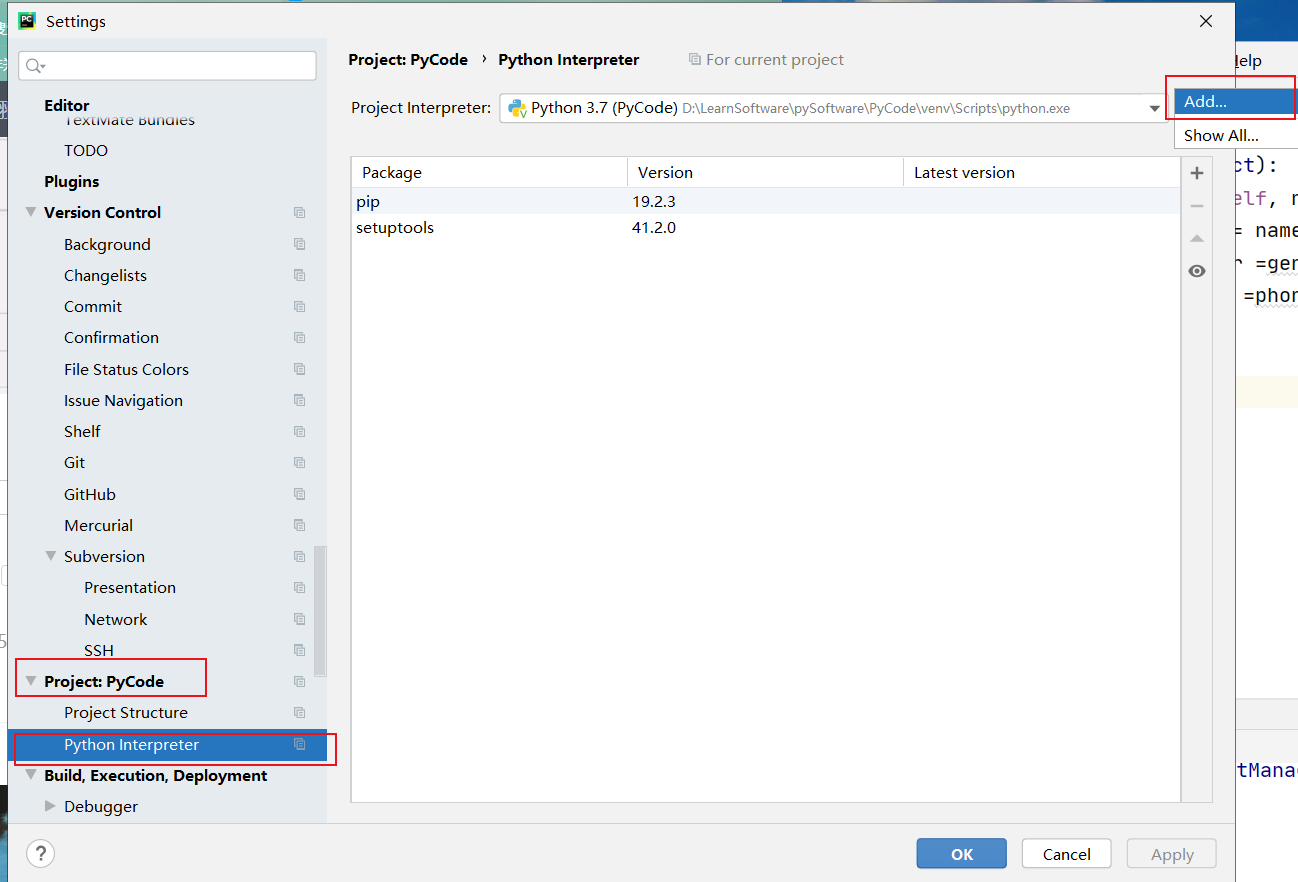This screenshot has height=882, width=1298.
Task: Click project-level icon beside Version Control
Action: click(299, 212)
